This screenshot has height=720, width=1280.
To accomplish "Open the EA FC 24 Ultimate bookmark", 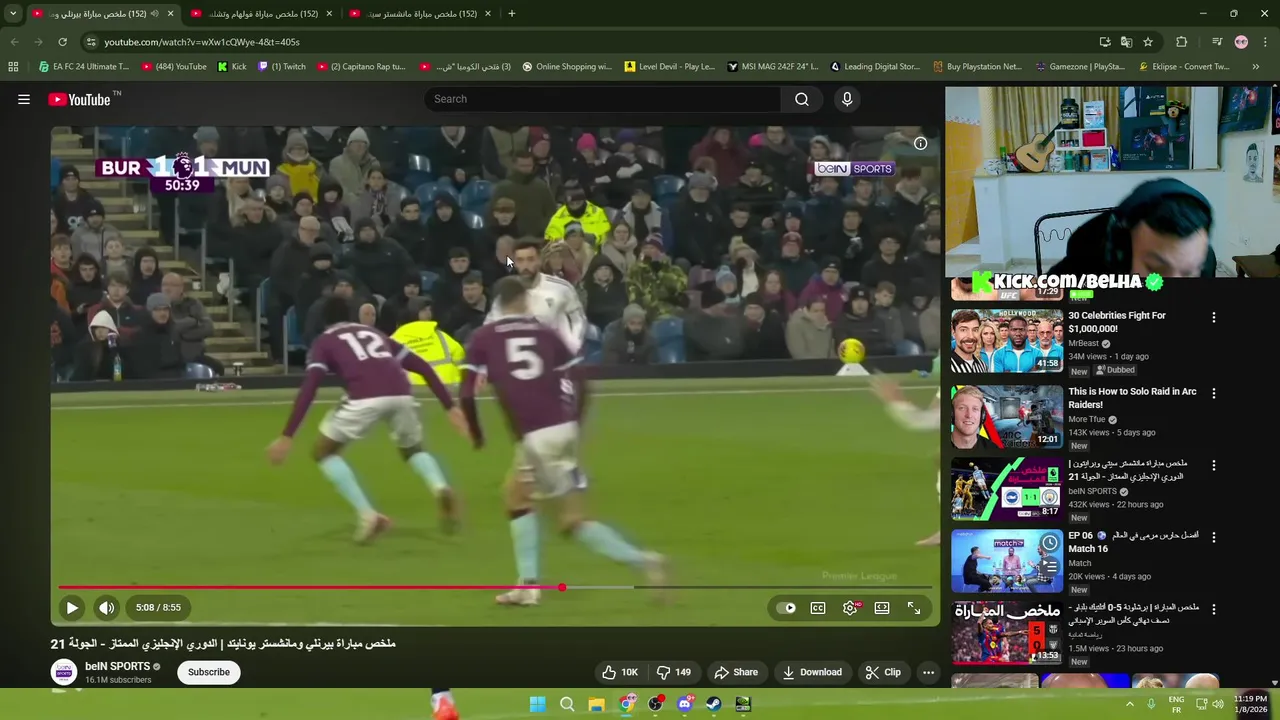I will pos(83,67).
